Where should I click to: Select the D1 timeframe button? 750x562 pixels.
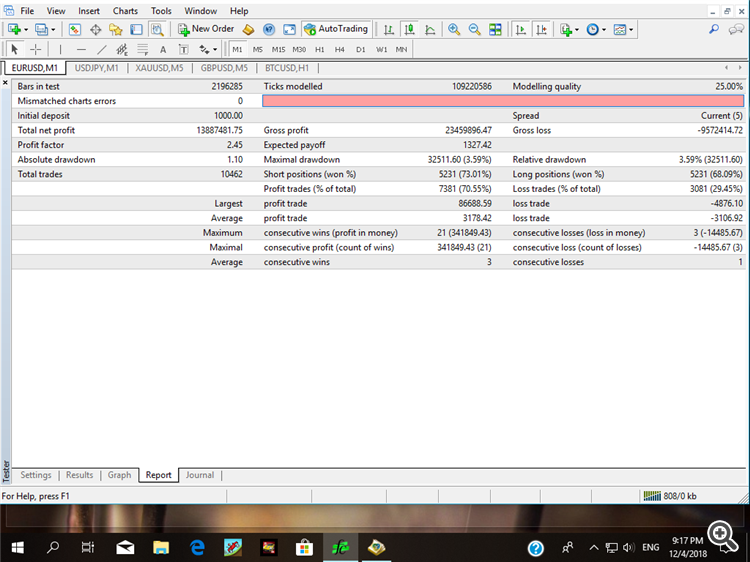click(361, 49)
